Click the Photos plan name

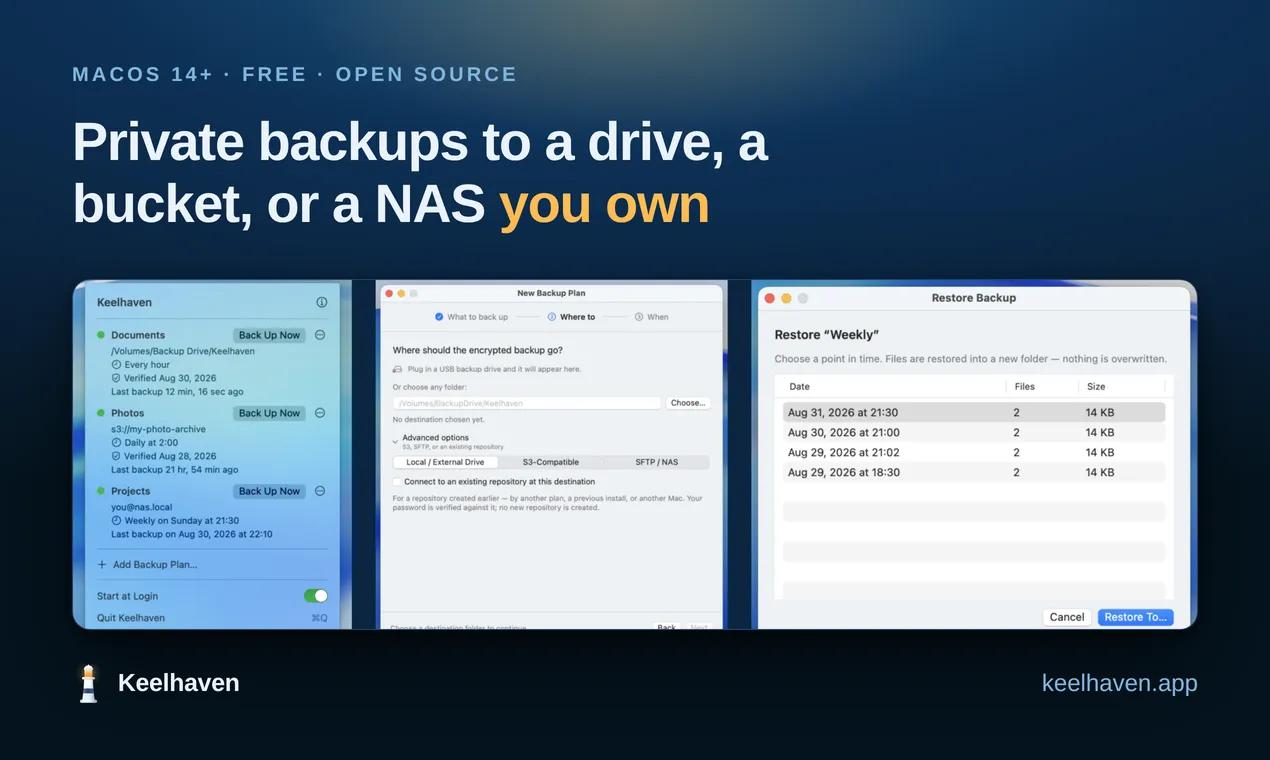point(127,413)
